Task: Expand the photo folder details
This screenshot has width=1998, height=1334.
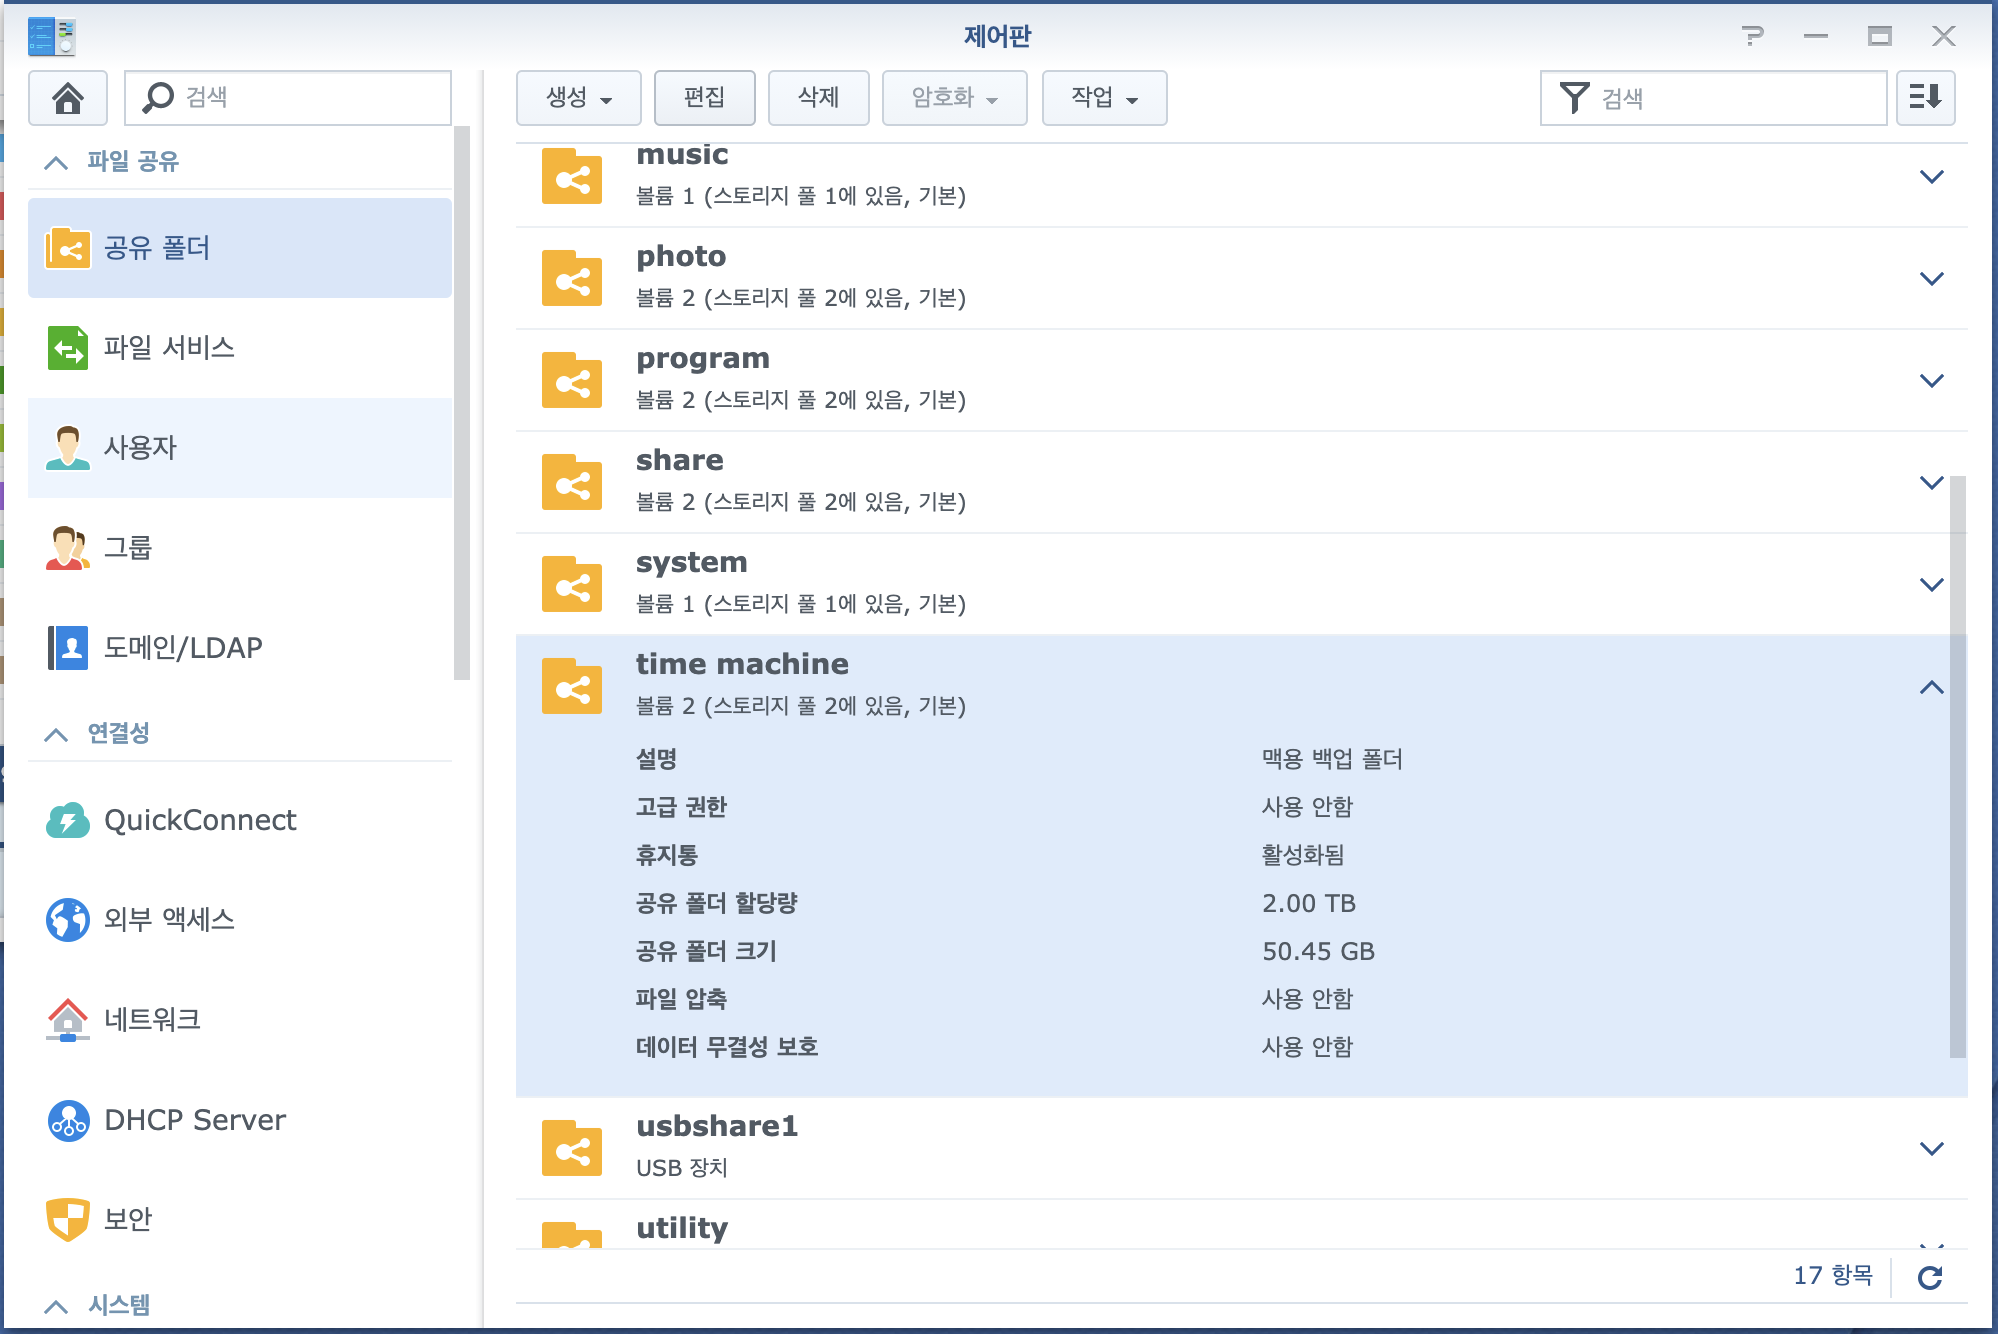Action: click(x=1931, y=279)
